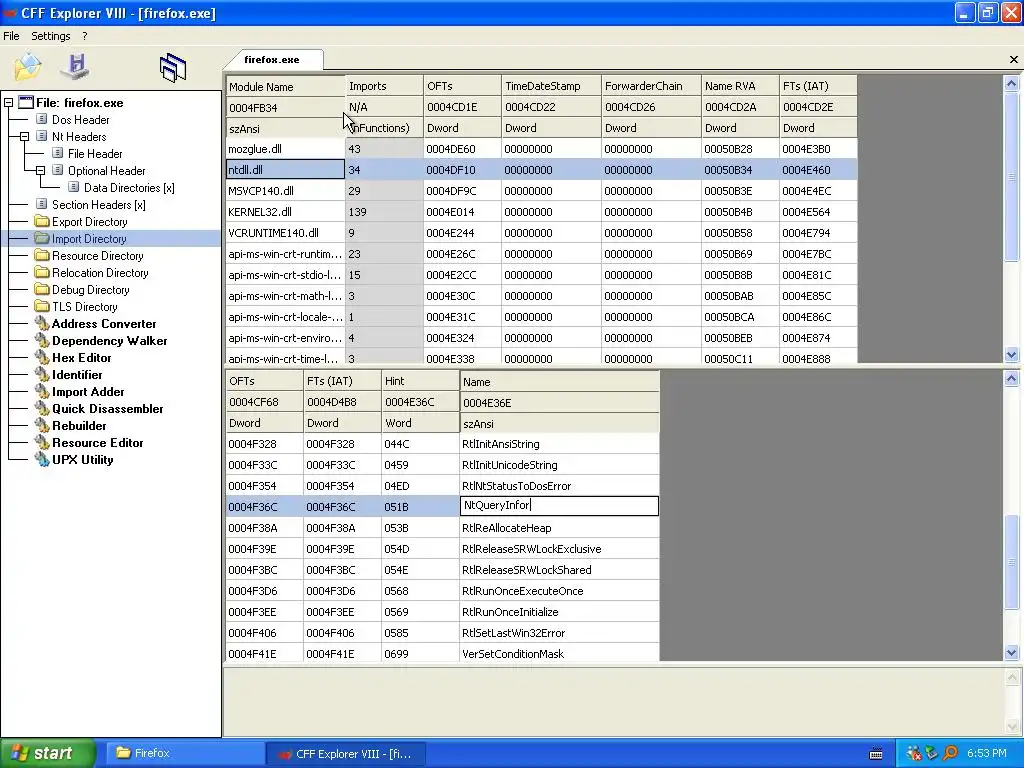1024x768 pixels.
Task: Open the ? help menu
Action: [85, 36]
